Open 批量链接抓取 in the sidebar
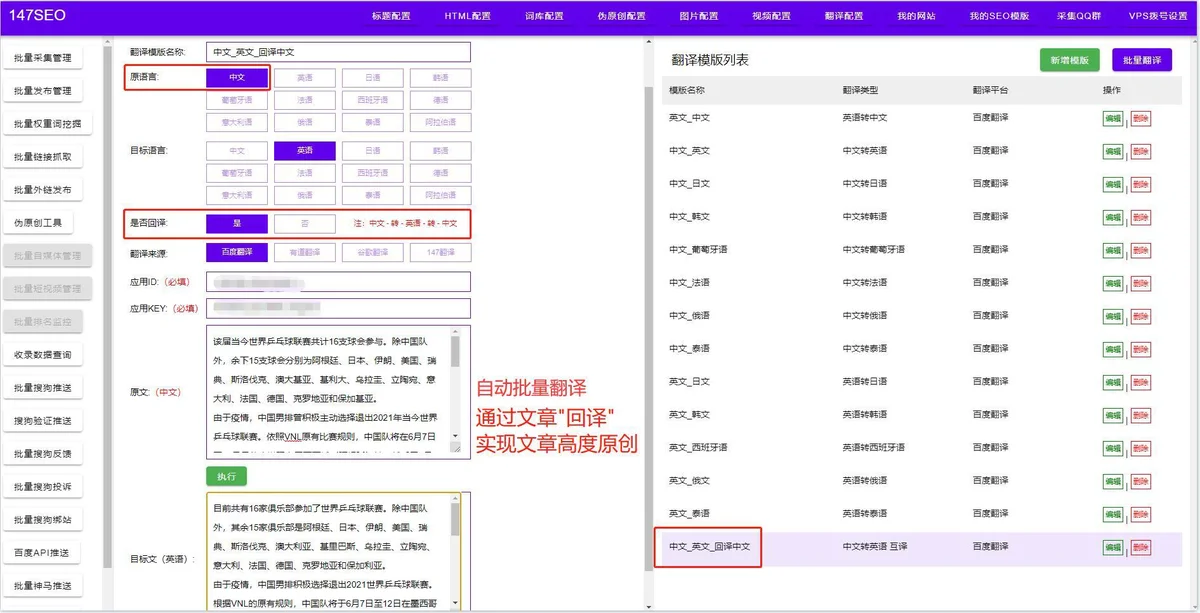This screenshot has height=613, width=1200. (43, 157)
